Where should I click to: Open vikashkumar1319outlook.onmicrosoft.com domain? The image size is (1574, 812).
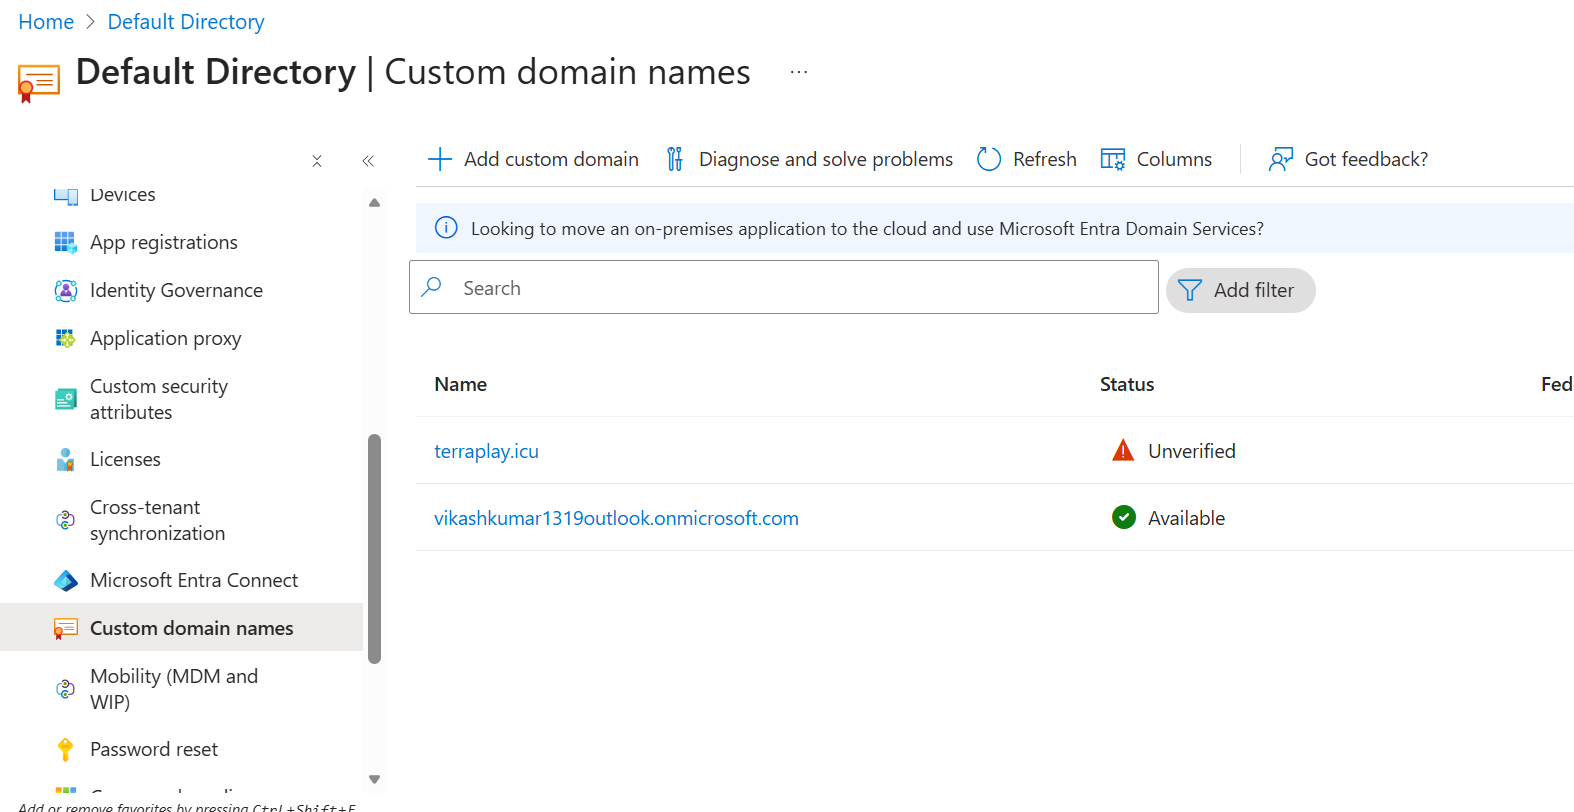(x=616, y=518)
